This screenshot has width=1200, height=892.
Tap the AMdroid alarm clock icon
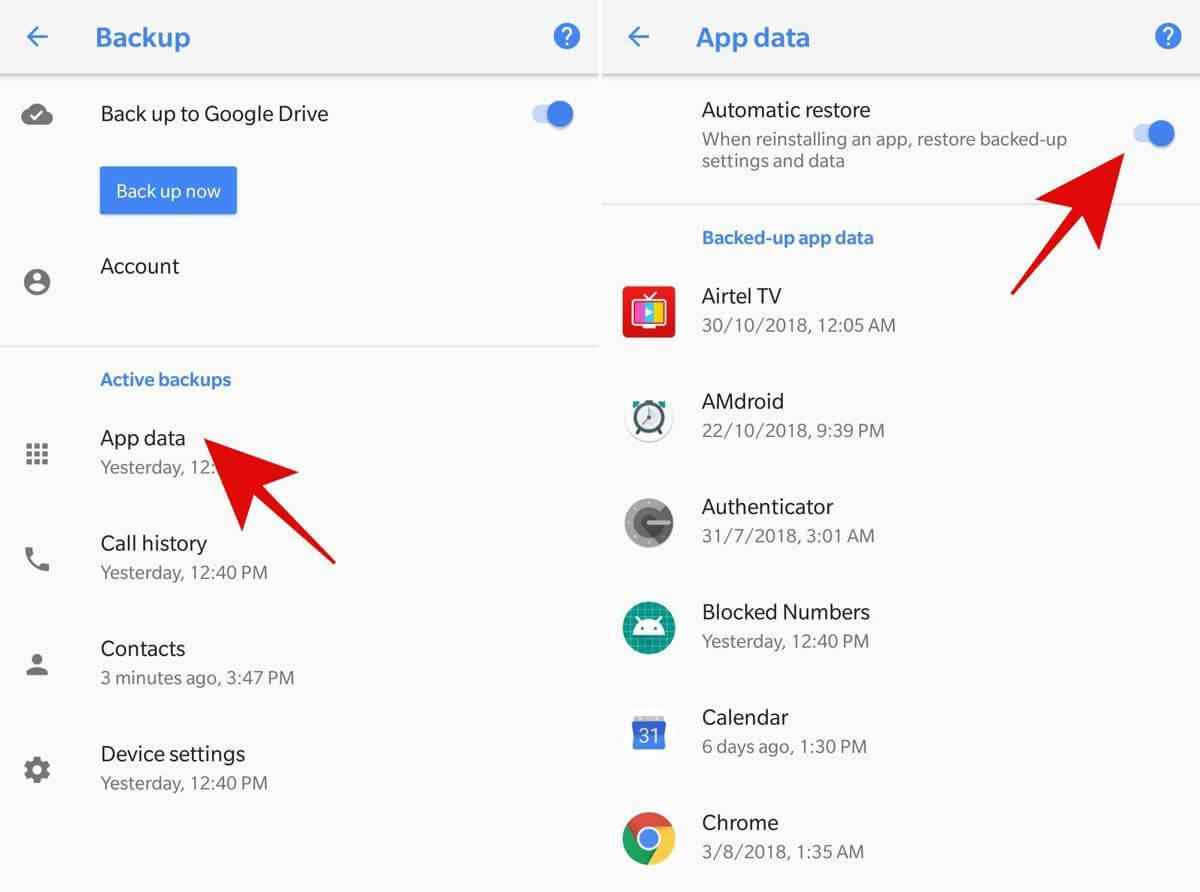(648, 417)
